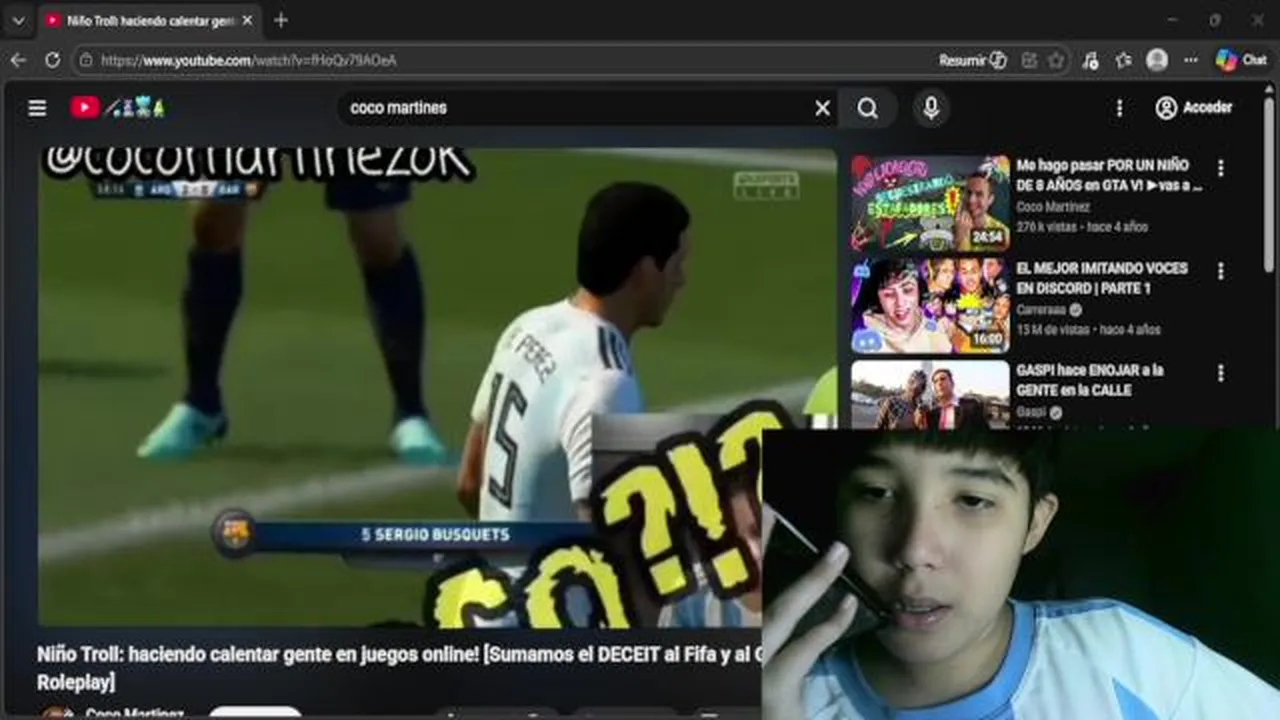Open a new browser tab
The height and width of the screenshot is (720, 1280).
281,20
